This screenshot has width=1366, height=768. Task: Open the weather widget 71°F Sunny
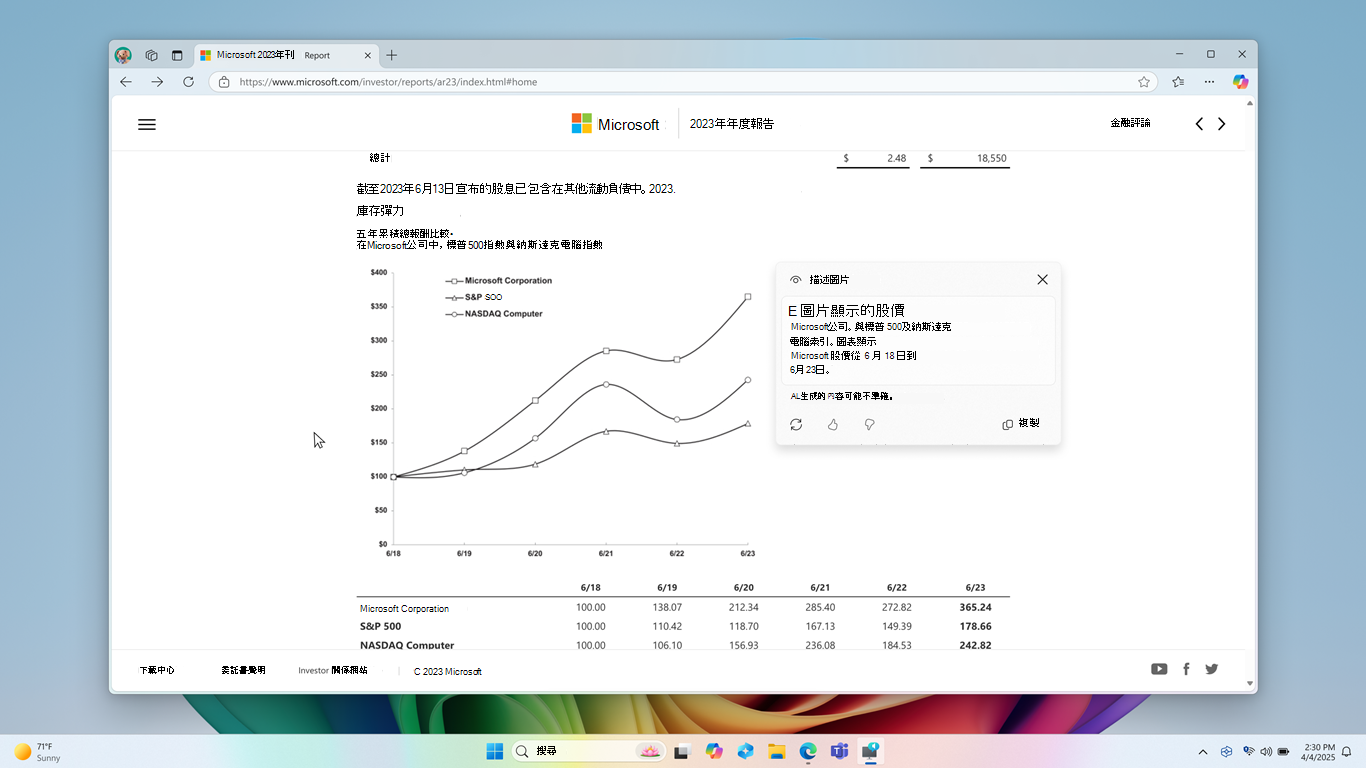coord(37,752)
